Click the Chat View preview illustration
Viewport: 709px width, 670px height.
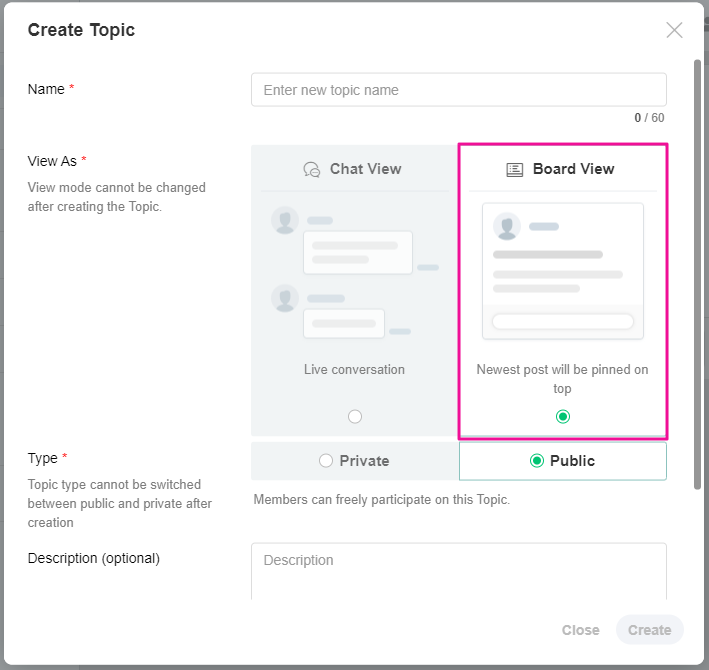tap(354, 272)
